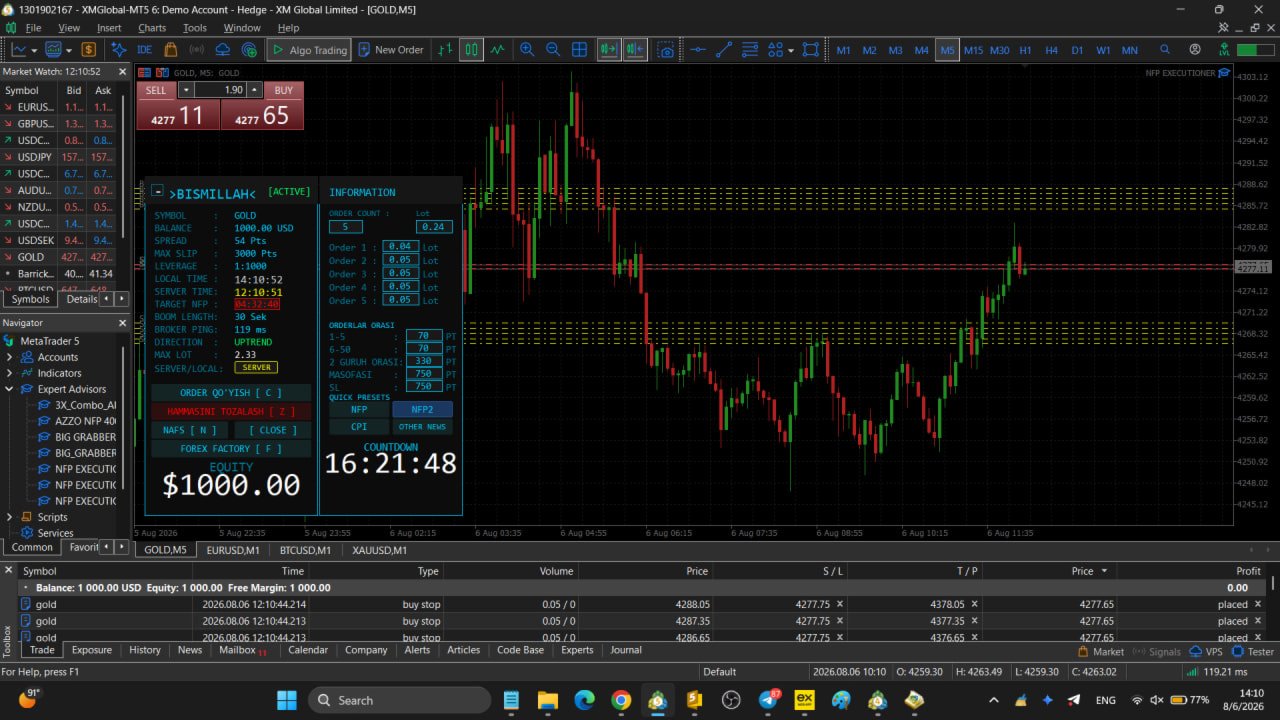This screenshot has height=720, width=1280.
Task: Open Windows Start menu
Action: tap(287, 700)
